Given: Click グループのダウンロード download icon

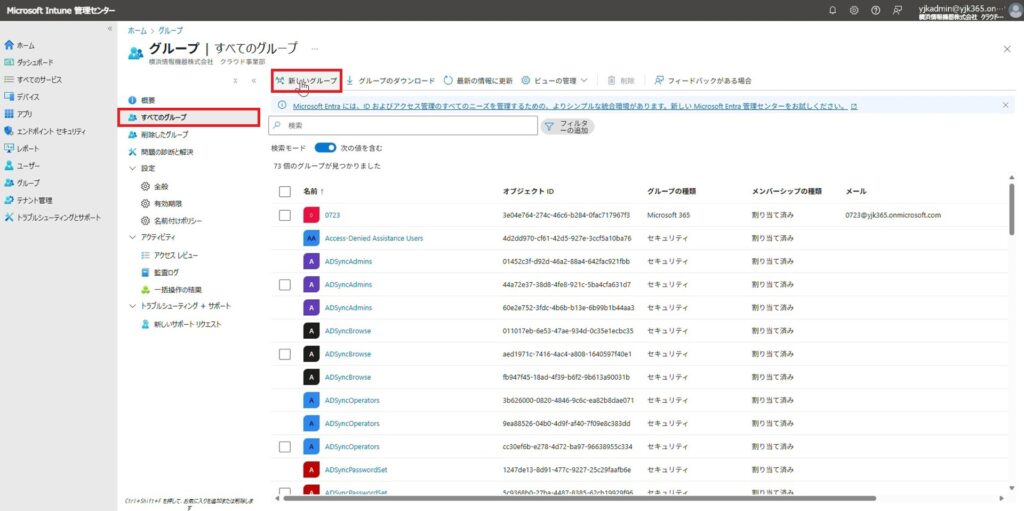Looking at the screenshot, I should pyautogui.click(x=351, y=80).
